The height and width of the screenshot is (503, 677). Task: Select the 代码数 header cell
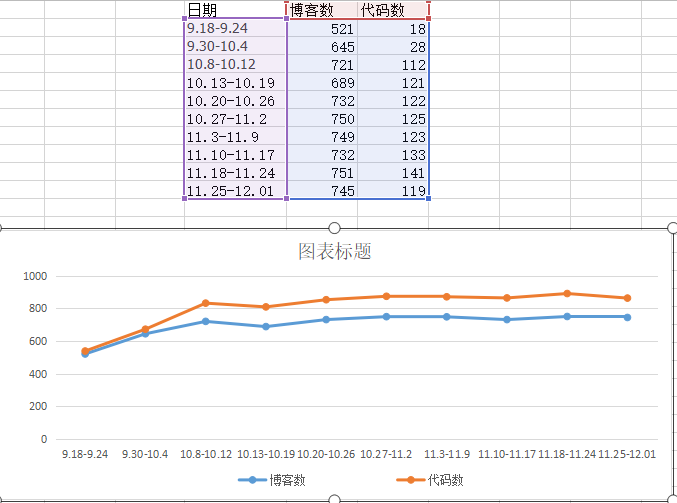pyautogui.click(x=393, y=9)
